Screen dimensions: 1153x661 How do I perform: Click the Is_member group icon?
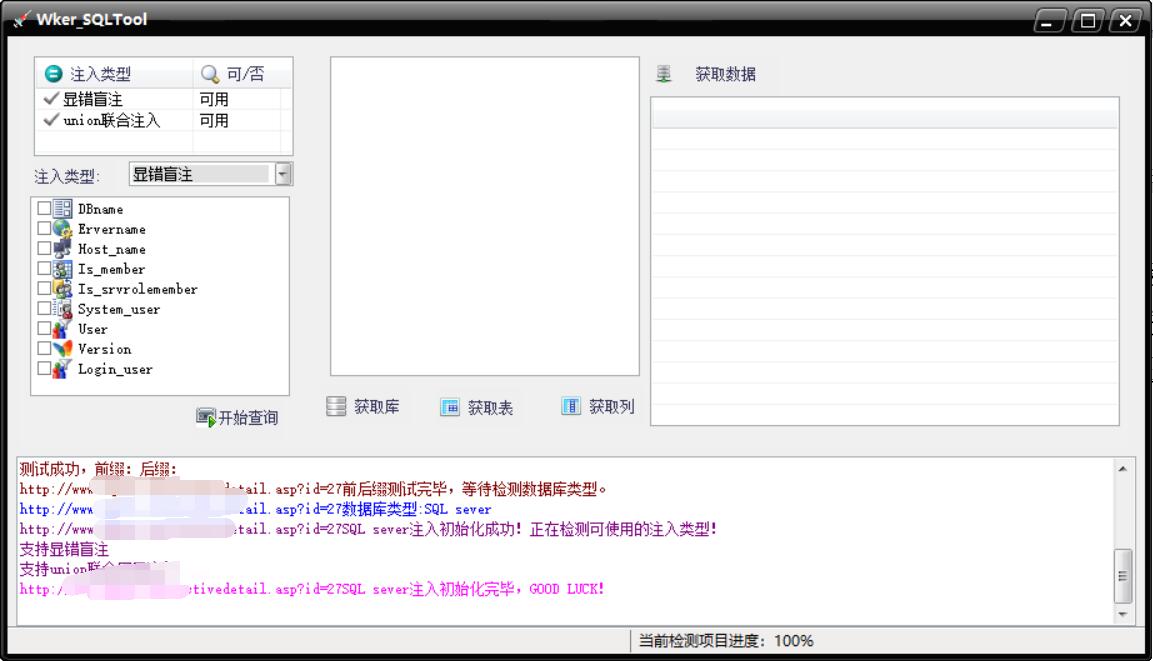click(x=63, y=268)
